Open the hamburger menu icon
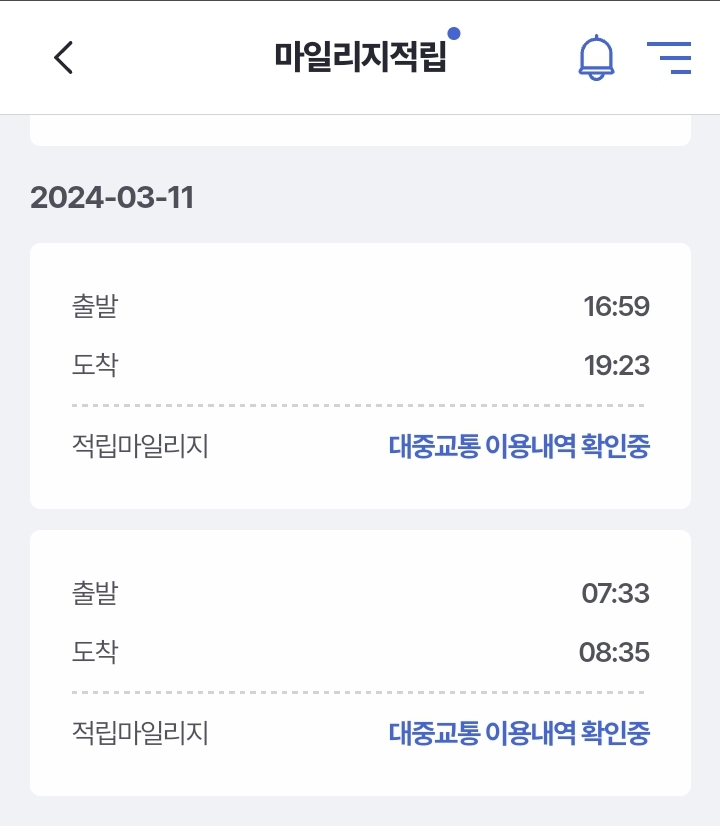The image size is (720, 826). pyautogui.click(x=669, y=58)
